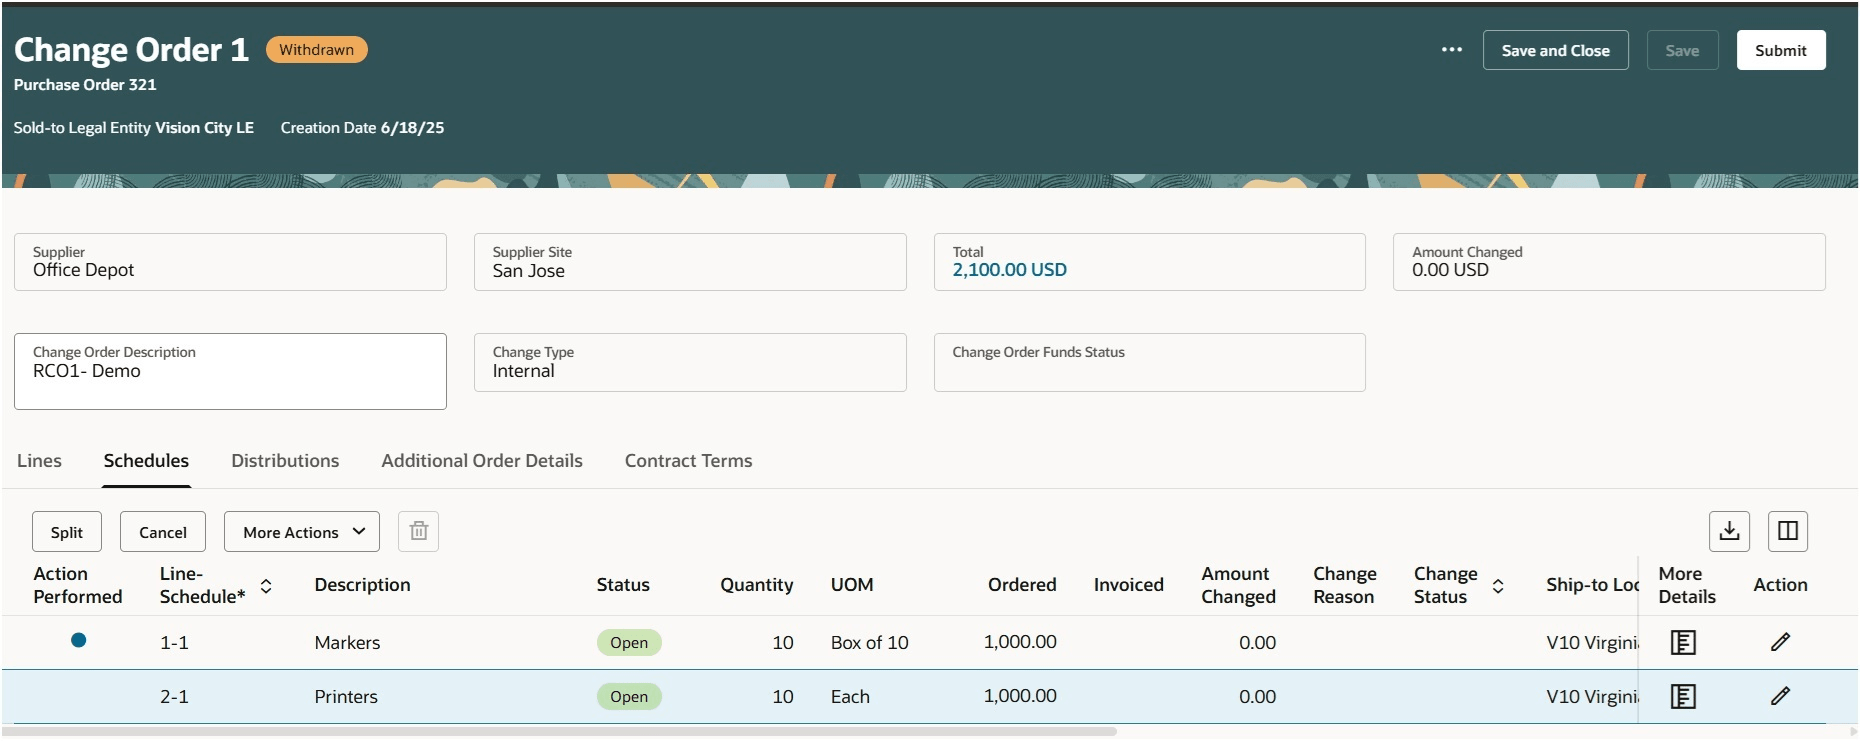Screen dimensions: 1860x741
Task: Click line-schedule 2-1 cell
Action: pyautogui.click(x=174, y=697)
